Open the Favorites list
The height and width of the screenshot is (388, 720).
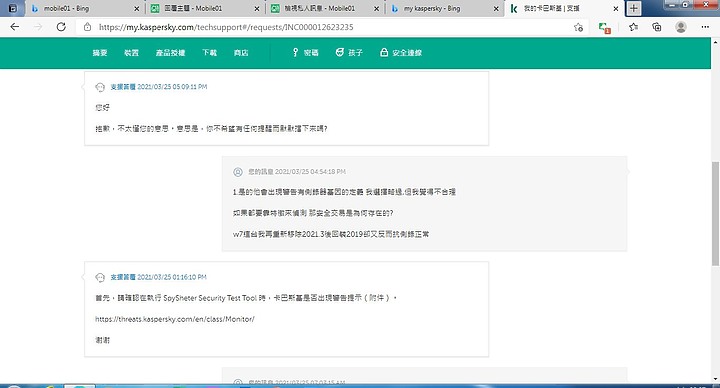click(x=633, y=27)
